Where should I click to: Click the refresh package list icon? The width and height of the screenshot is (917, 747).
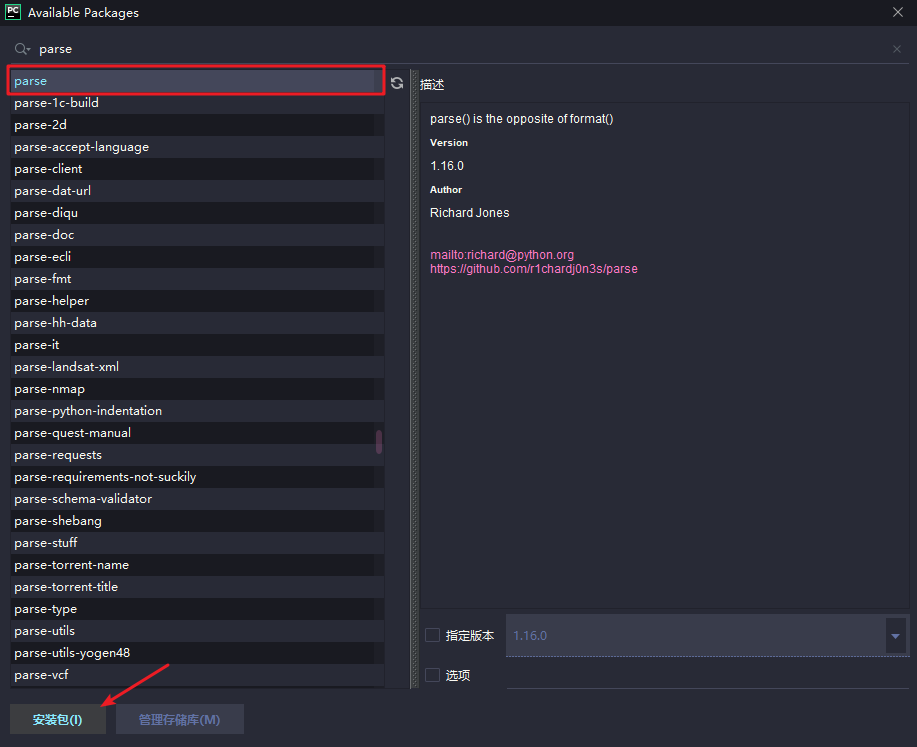397,83
